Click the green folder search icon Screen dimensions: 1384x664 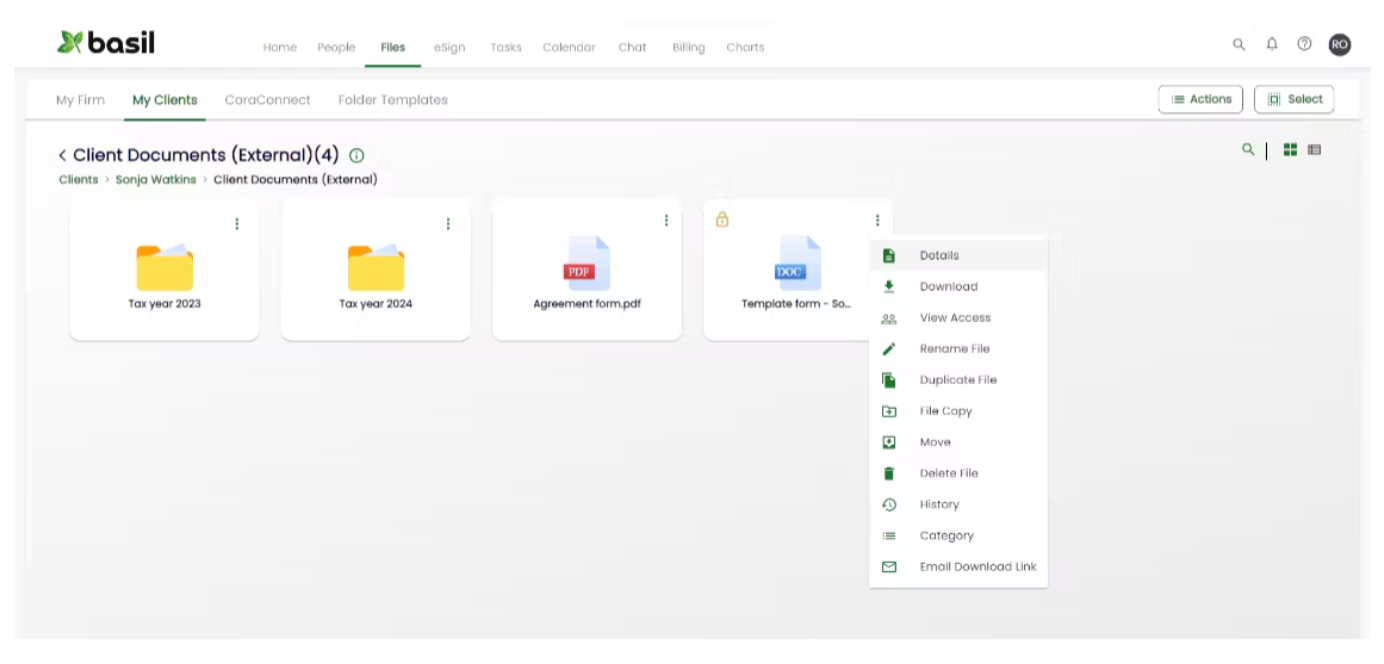point(1247,149)
